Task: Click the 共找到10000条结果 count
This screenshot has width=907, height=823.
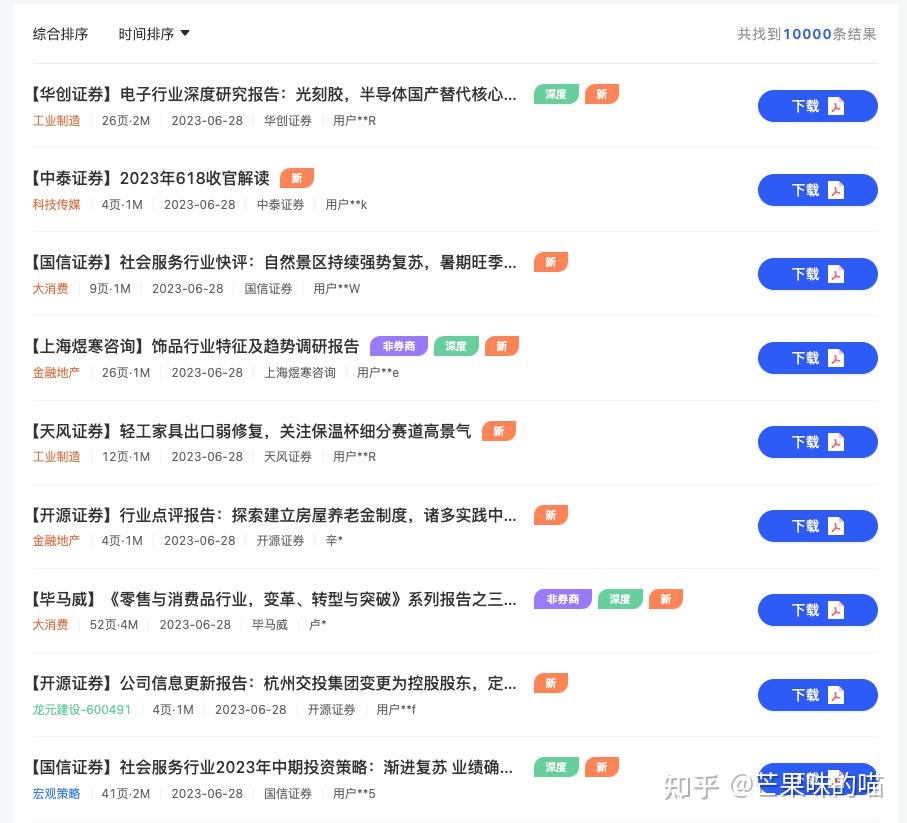Action: pyautogui.click(x=807, y=34)
